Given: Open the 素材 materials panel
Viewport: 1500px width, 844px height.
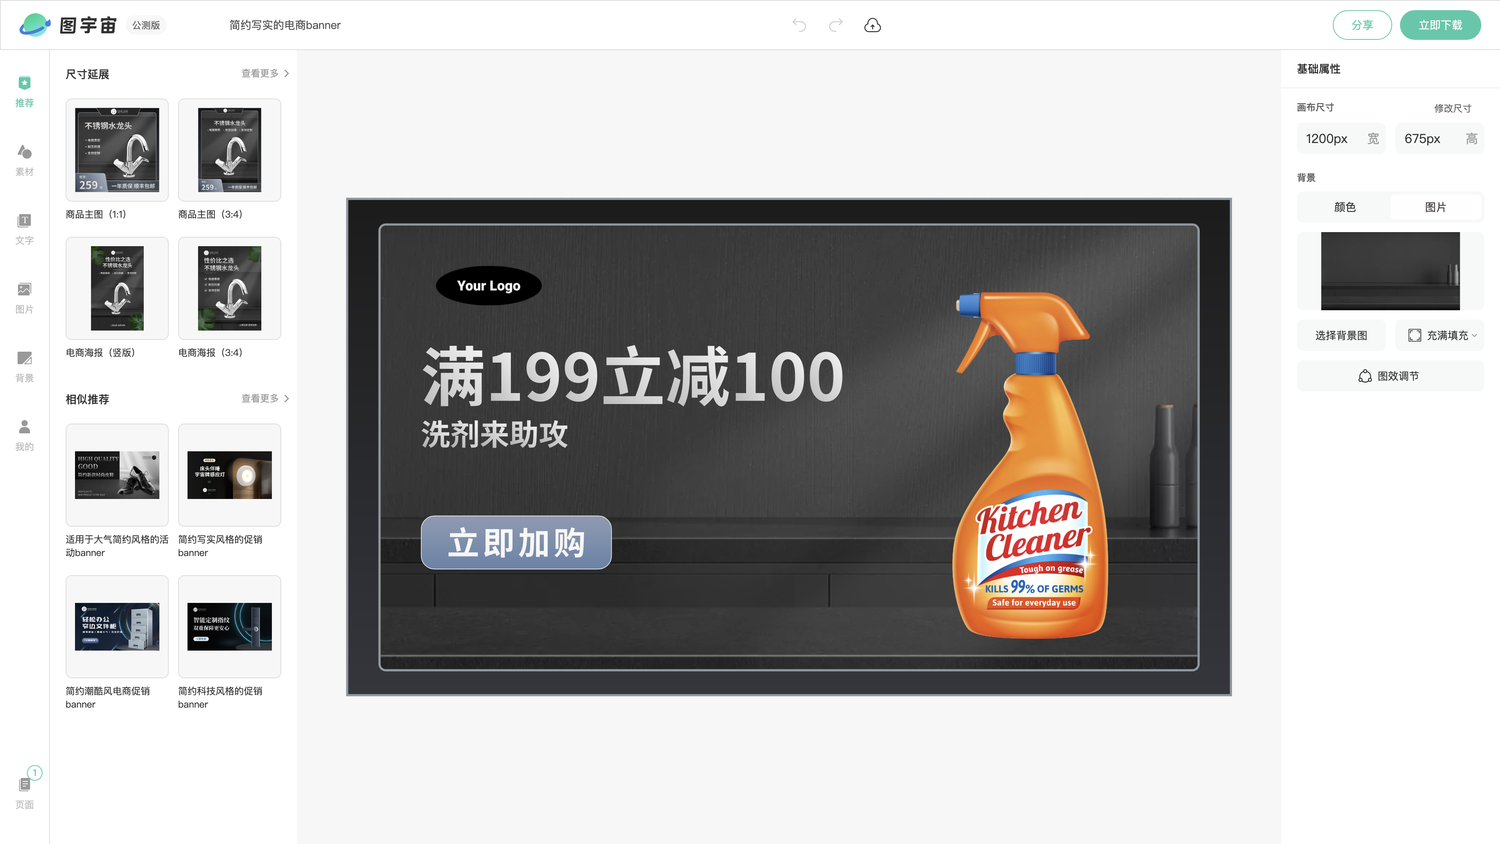Looking at the screenshot, I should (25, 160).
